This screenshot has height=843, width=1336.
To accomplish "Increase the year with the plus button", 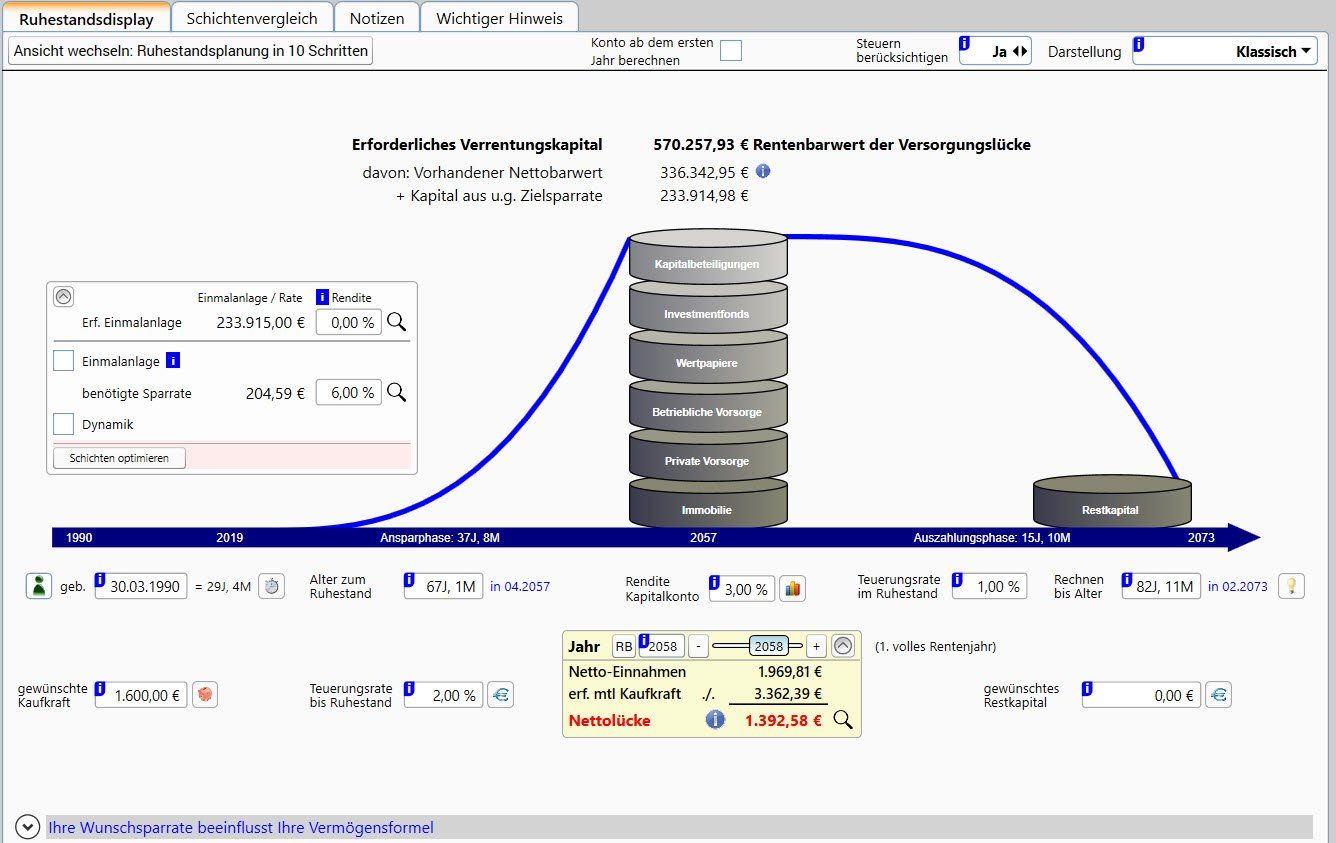I will [x=816, y=646].
